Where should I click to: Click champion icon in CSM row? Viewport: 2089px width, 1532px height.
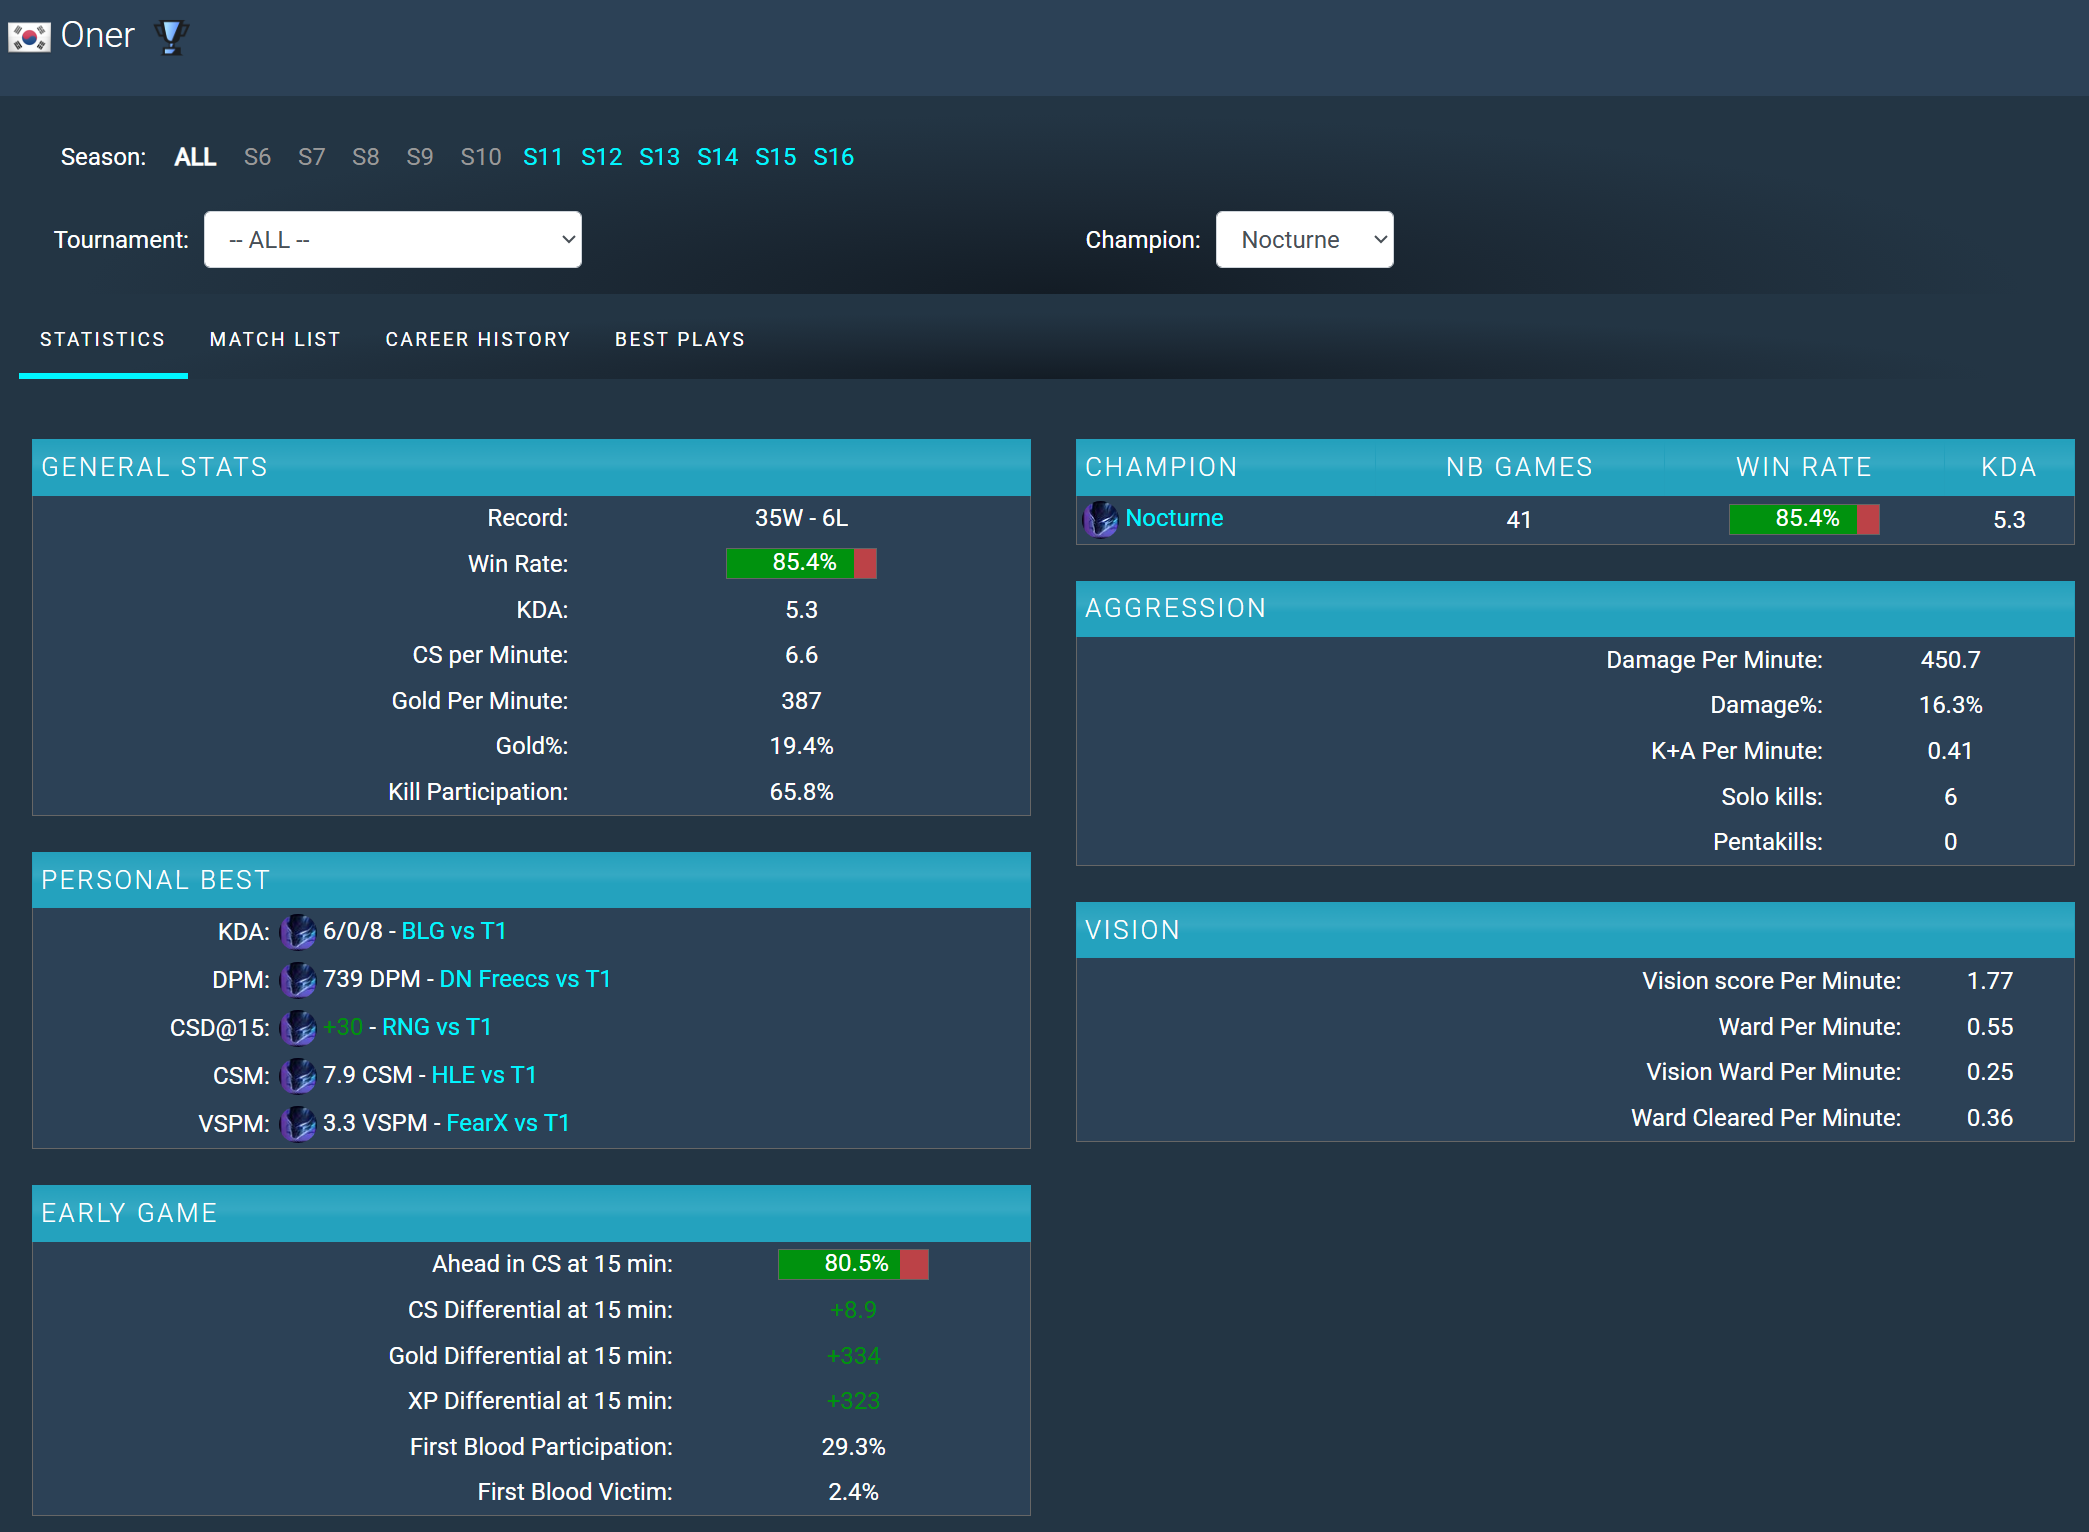[x=298, y=1076]
